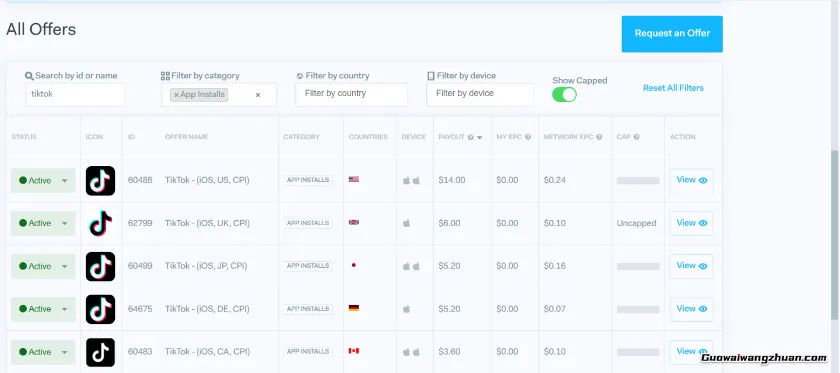840x373 pixels.
Task: Click the Cap help question icon
Action: (636, 137)
